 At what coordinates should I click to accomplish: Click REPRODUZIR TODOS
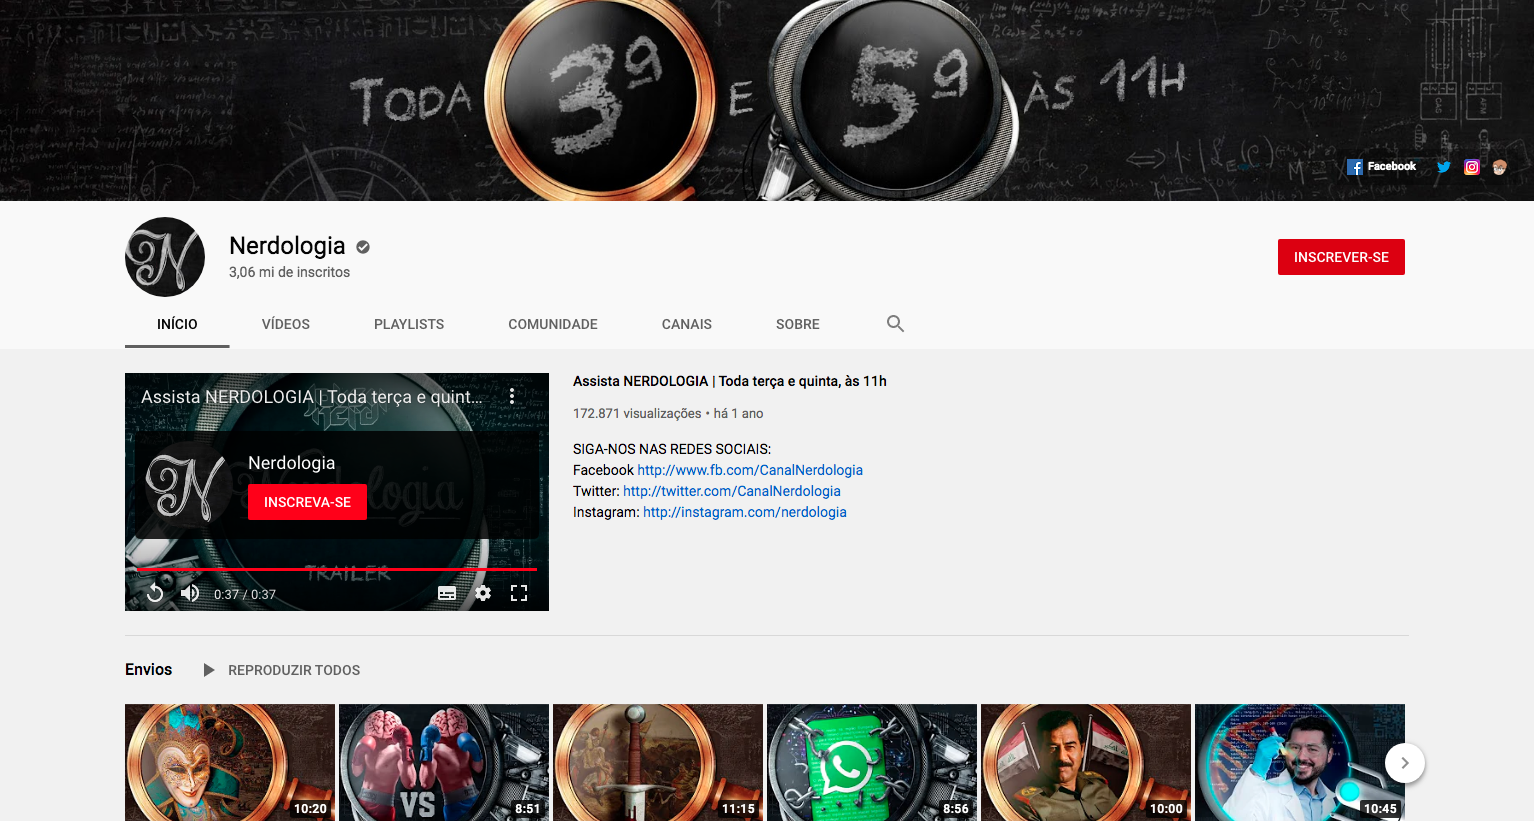pyautogui.click(x=294, y=670)
